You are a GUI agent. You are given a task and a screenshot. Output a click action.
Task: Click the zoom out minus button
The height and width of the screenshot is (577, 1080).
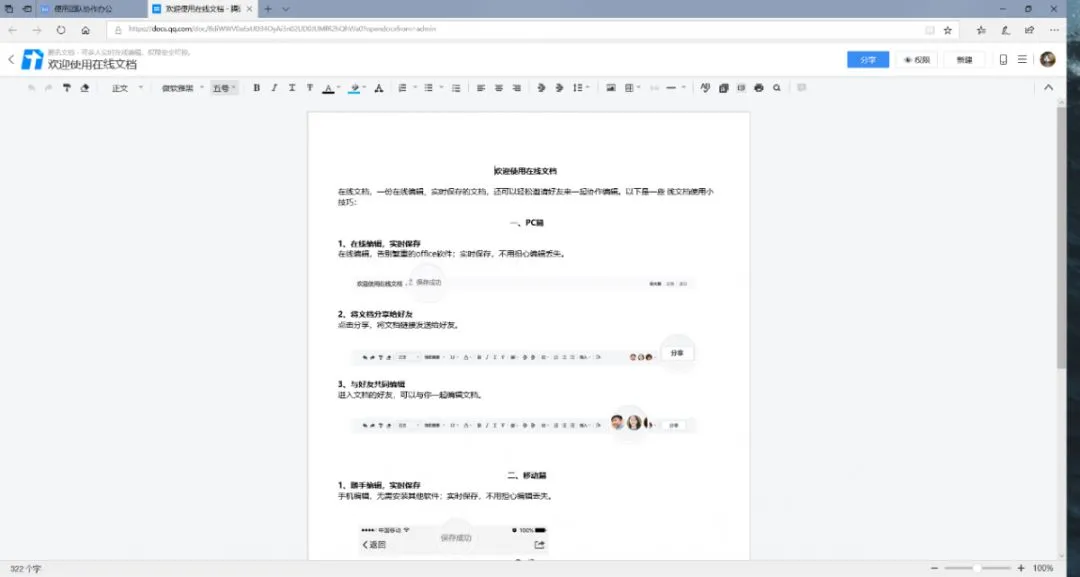(934, 569)
